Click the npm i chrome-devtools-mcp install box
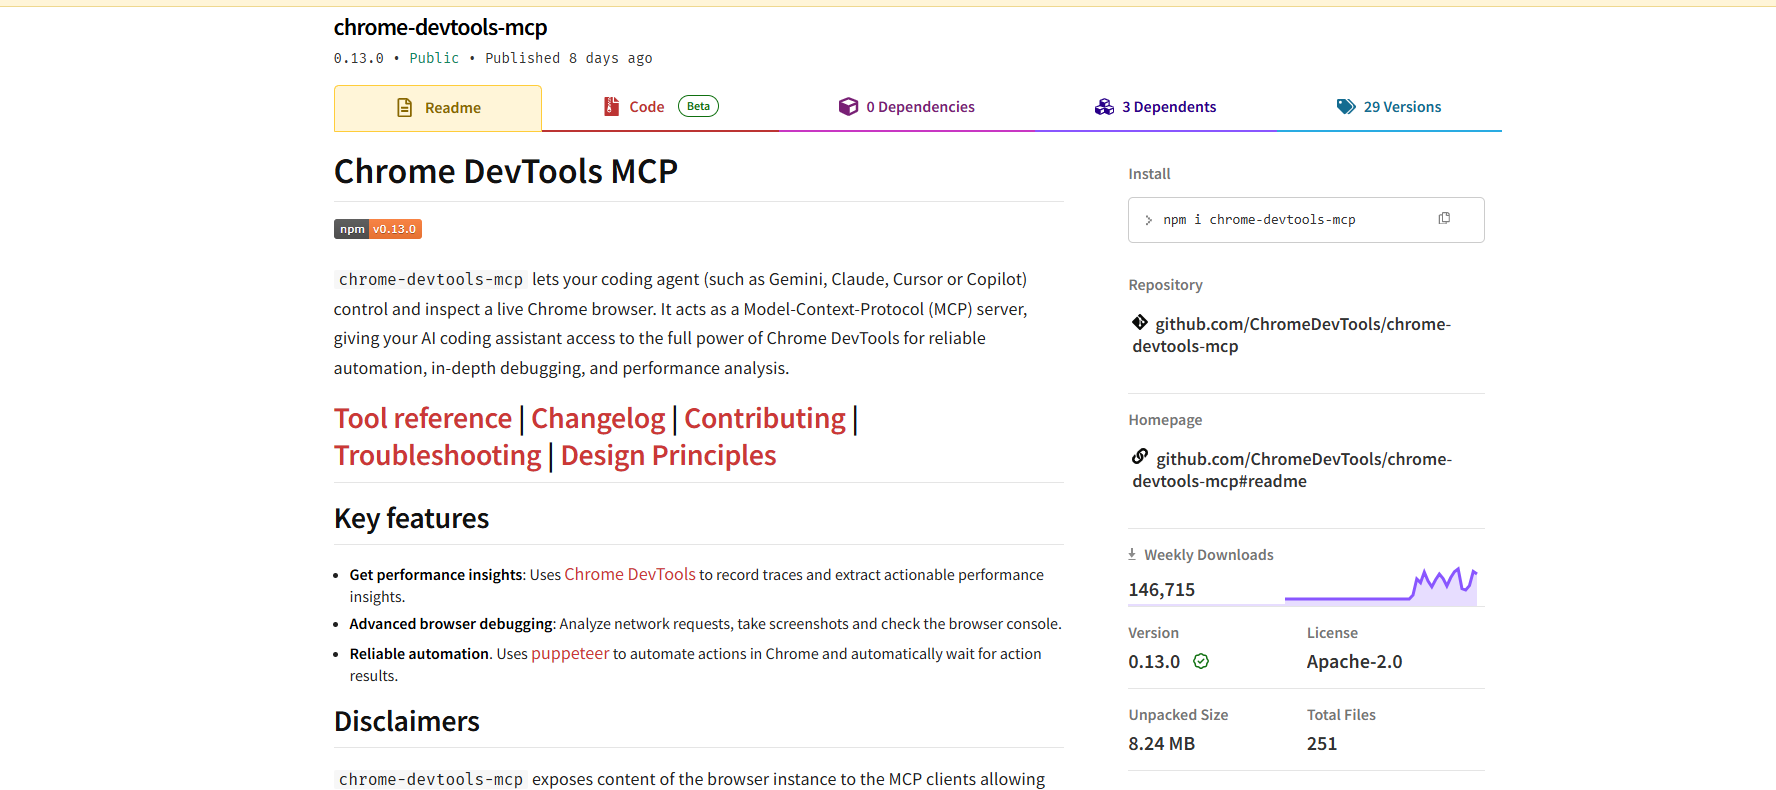 click(1306, 220)
